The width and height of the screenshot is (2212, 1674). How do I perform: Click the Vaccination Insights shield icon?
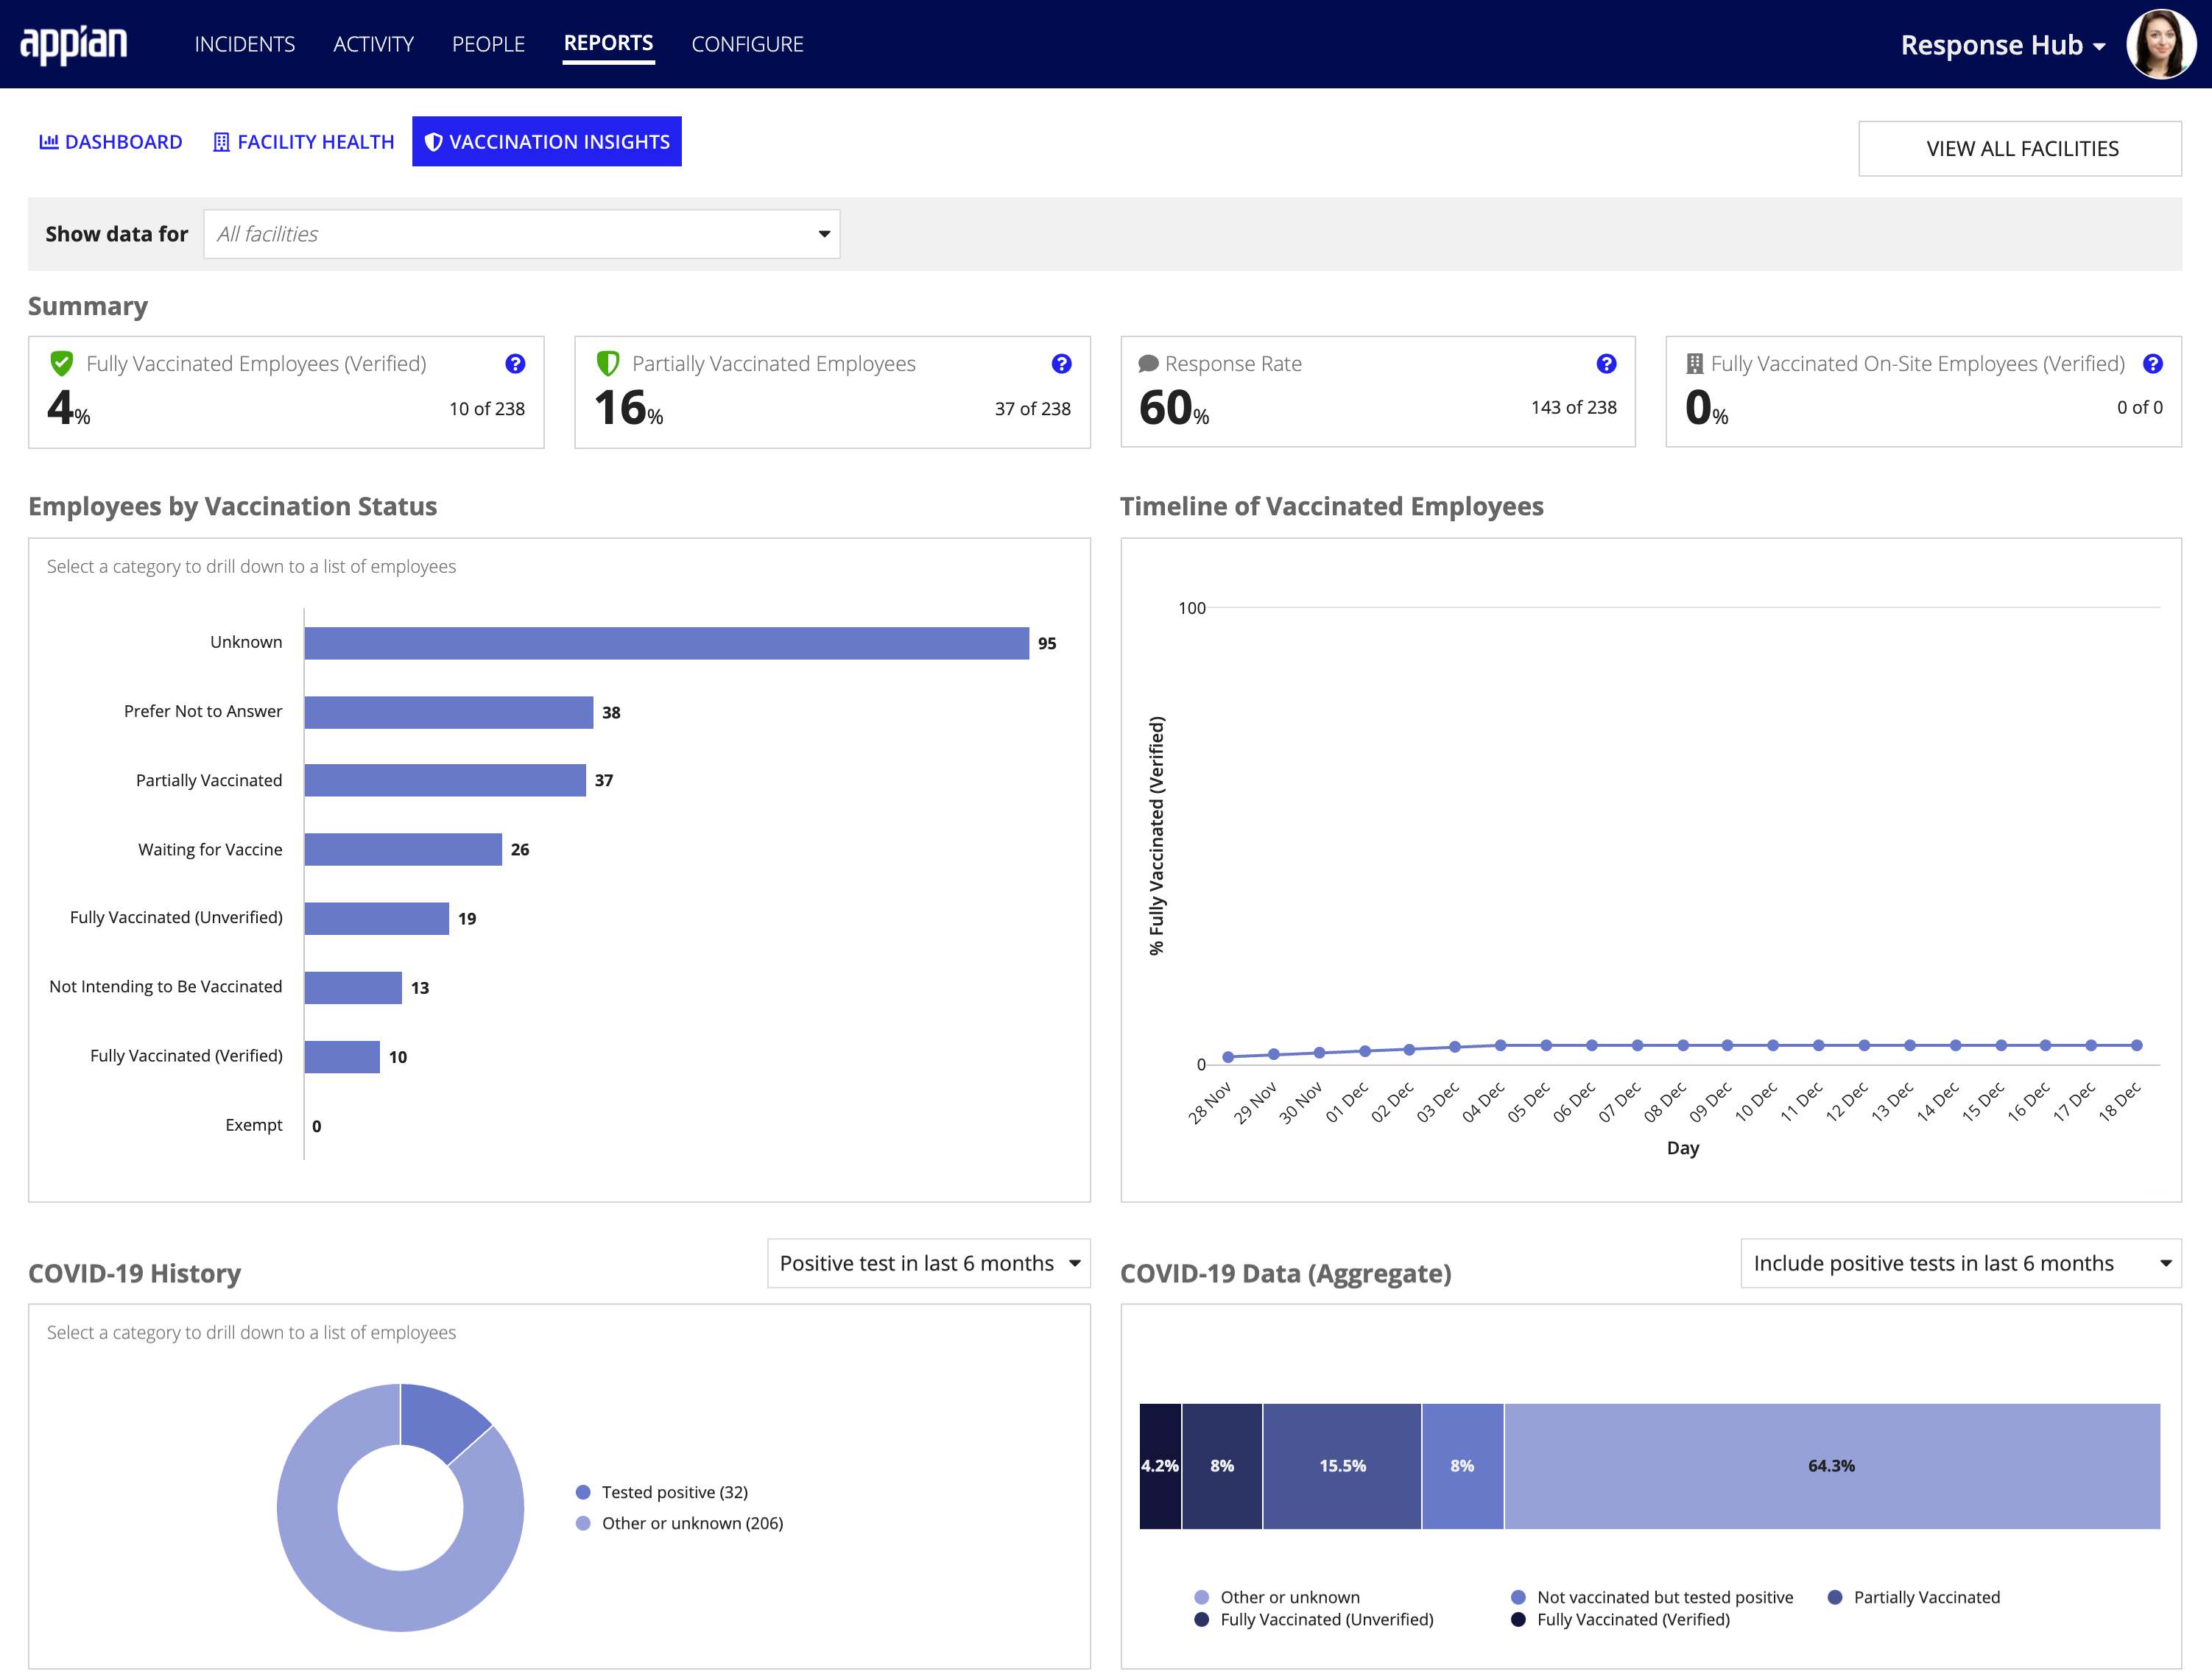433,142
